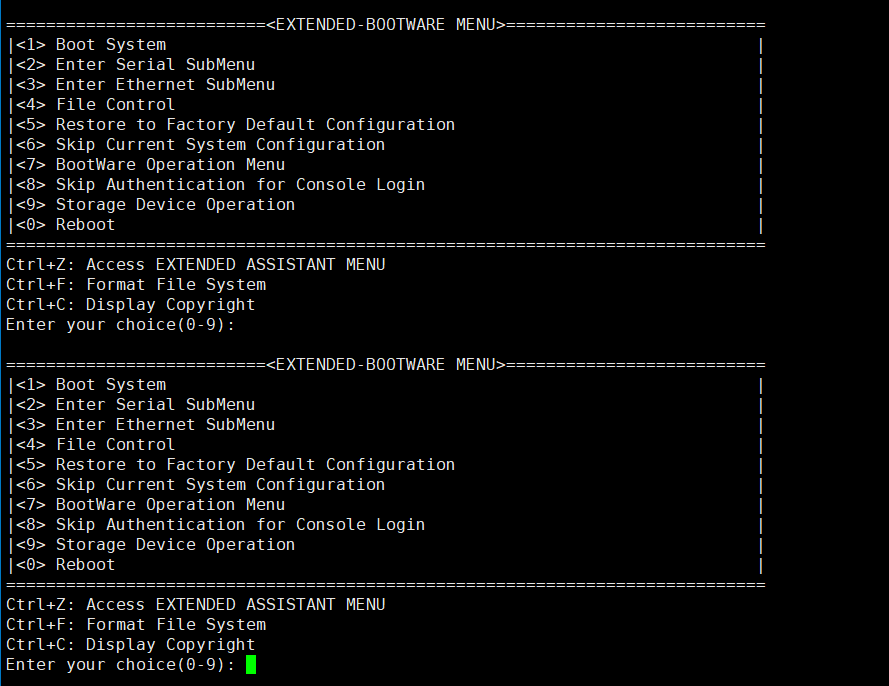
Task: Click the second menu's Boot System line
Action: 110,385
